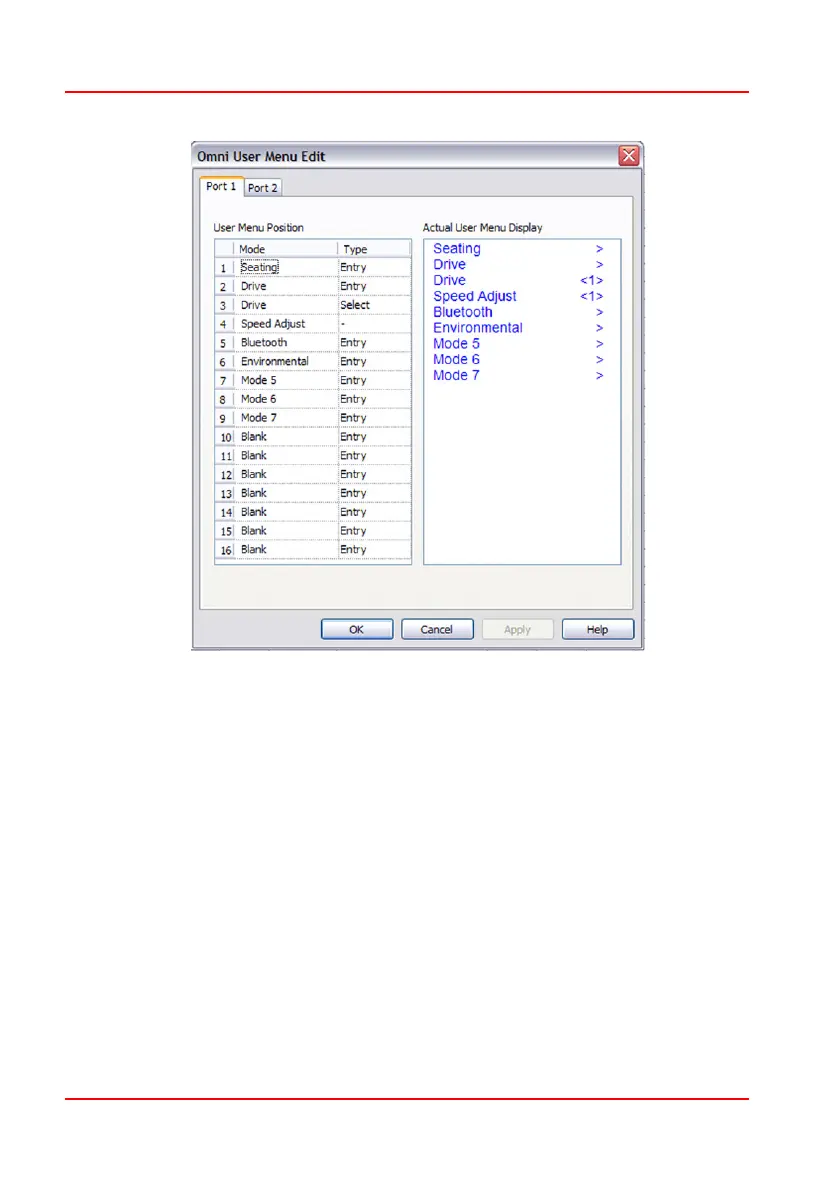The image size is (840, 1190).
Task: Click the Select type cell in row 3
Action: click(374, 305)
